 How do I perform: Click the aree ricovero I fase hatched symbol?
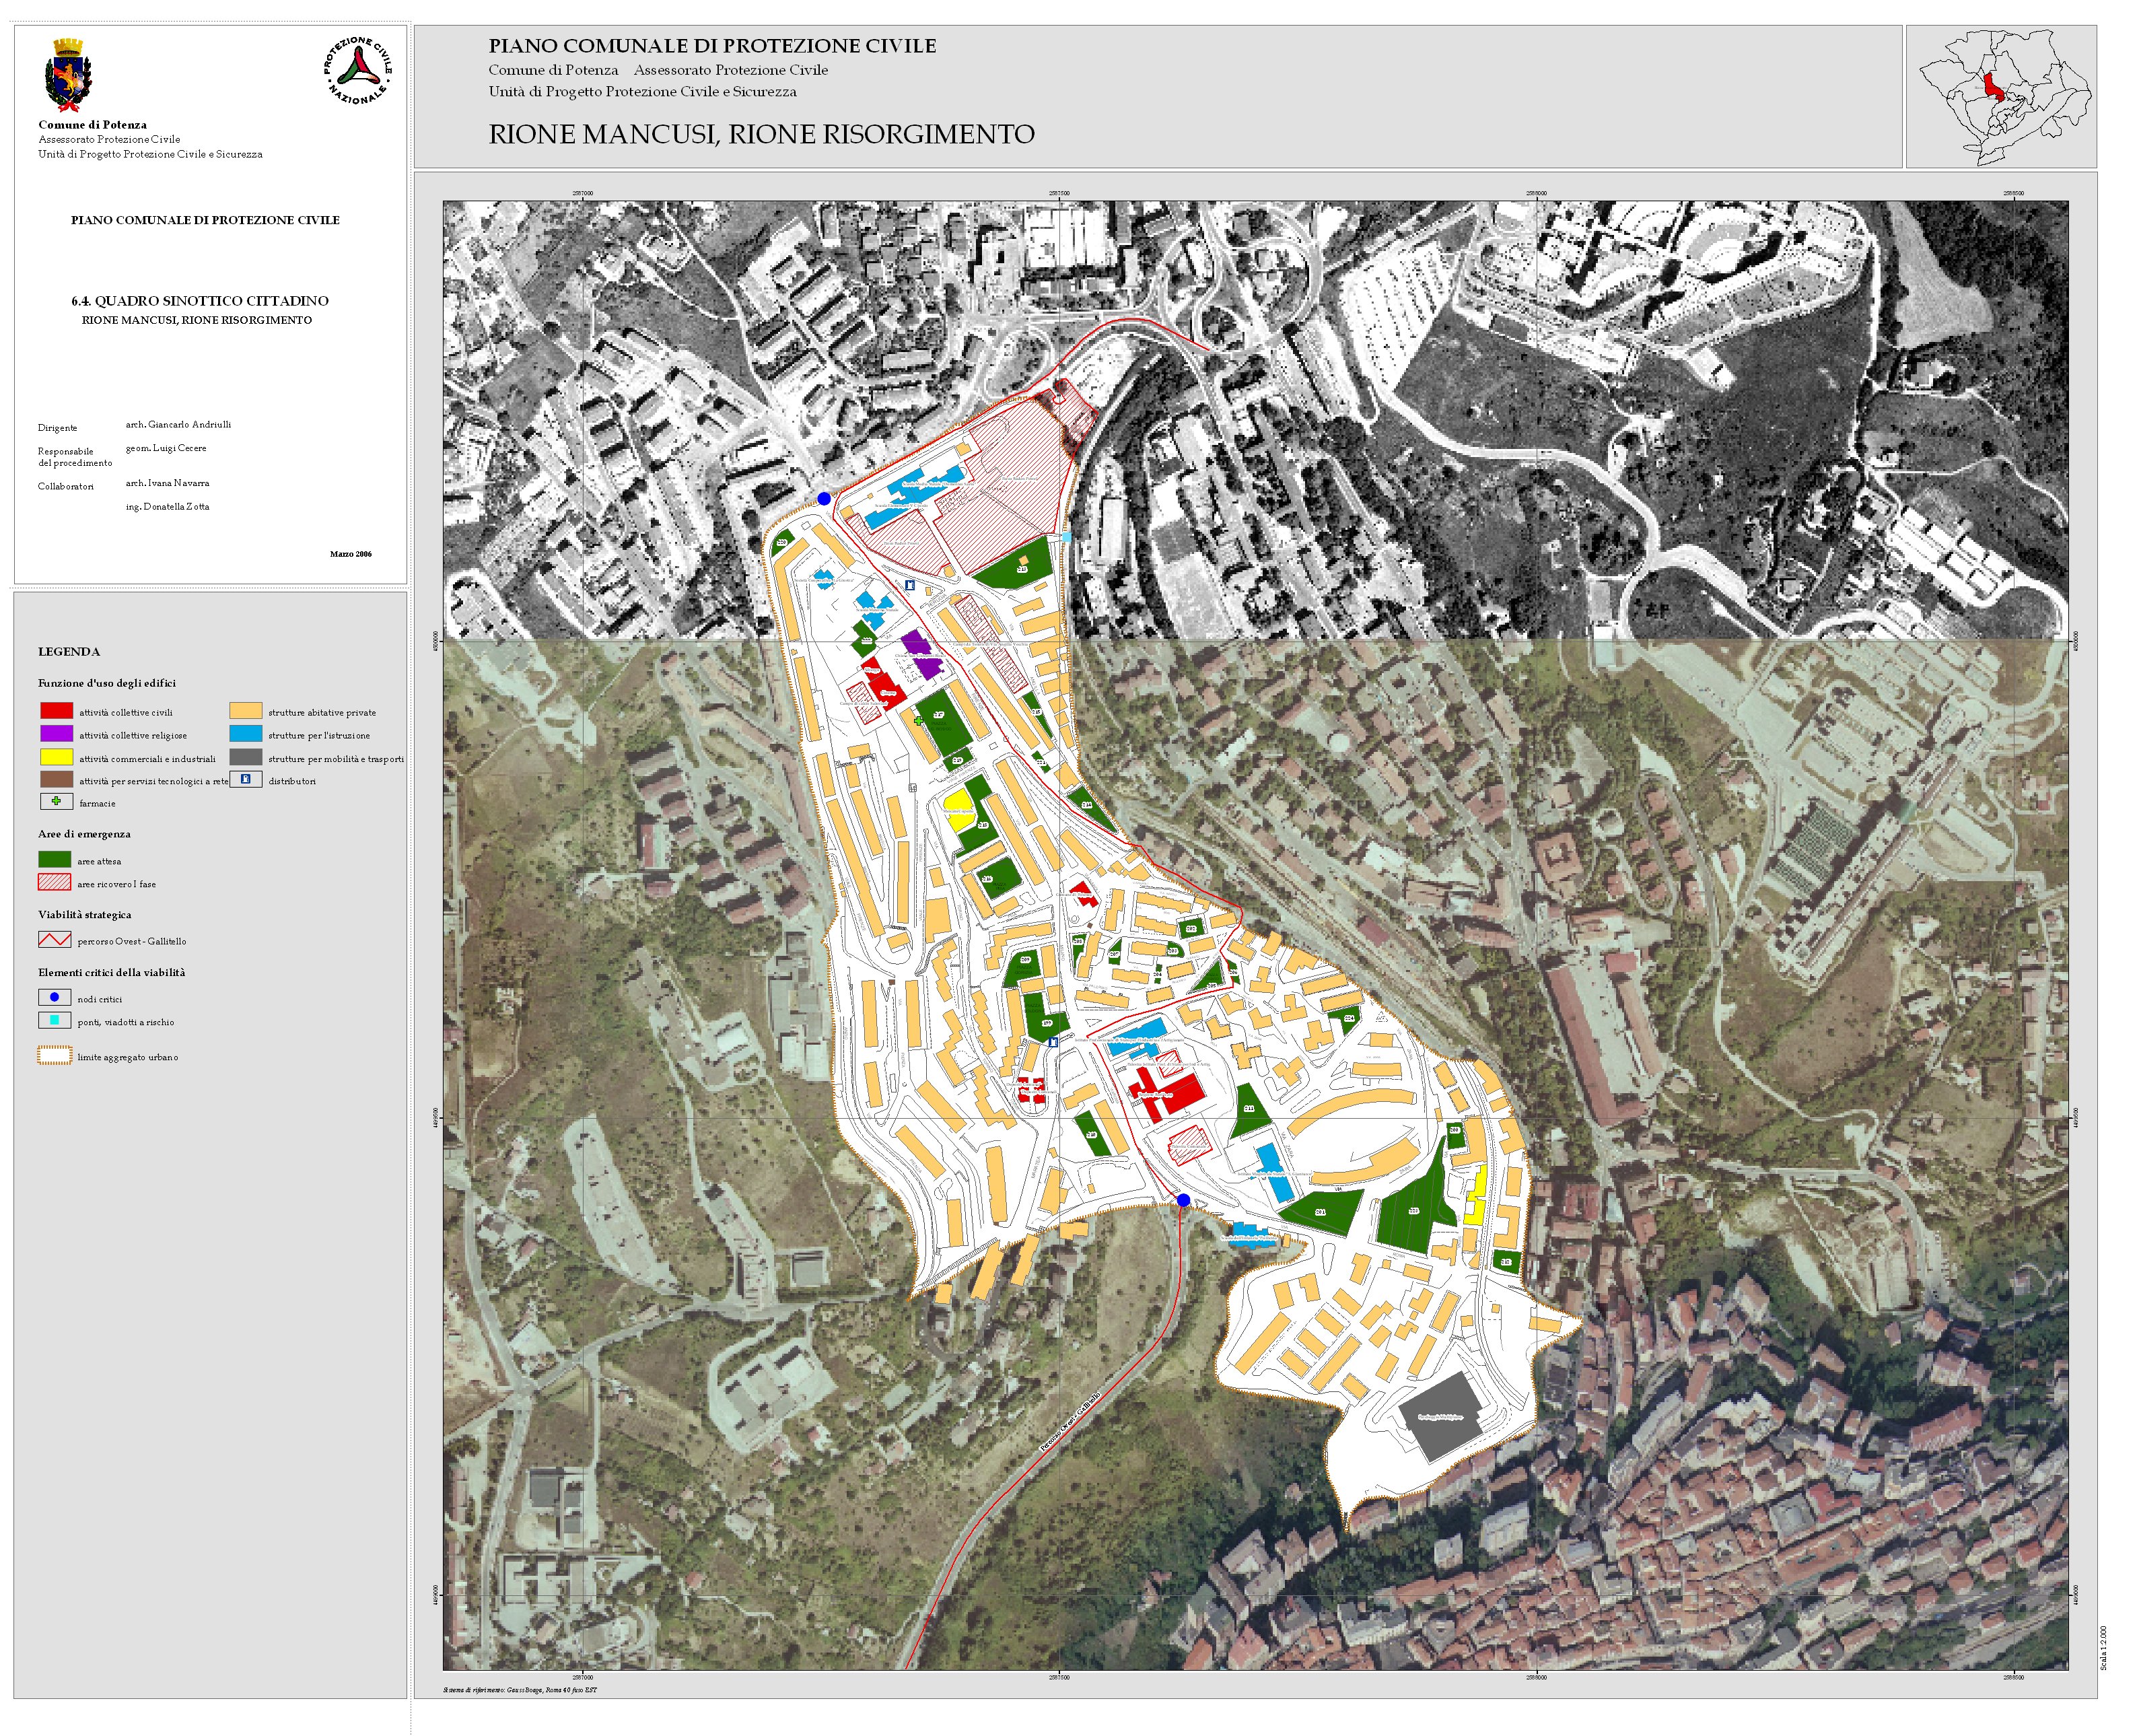click(54, 883)
